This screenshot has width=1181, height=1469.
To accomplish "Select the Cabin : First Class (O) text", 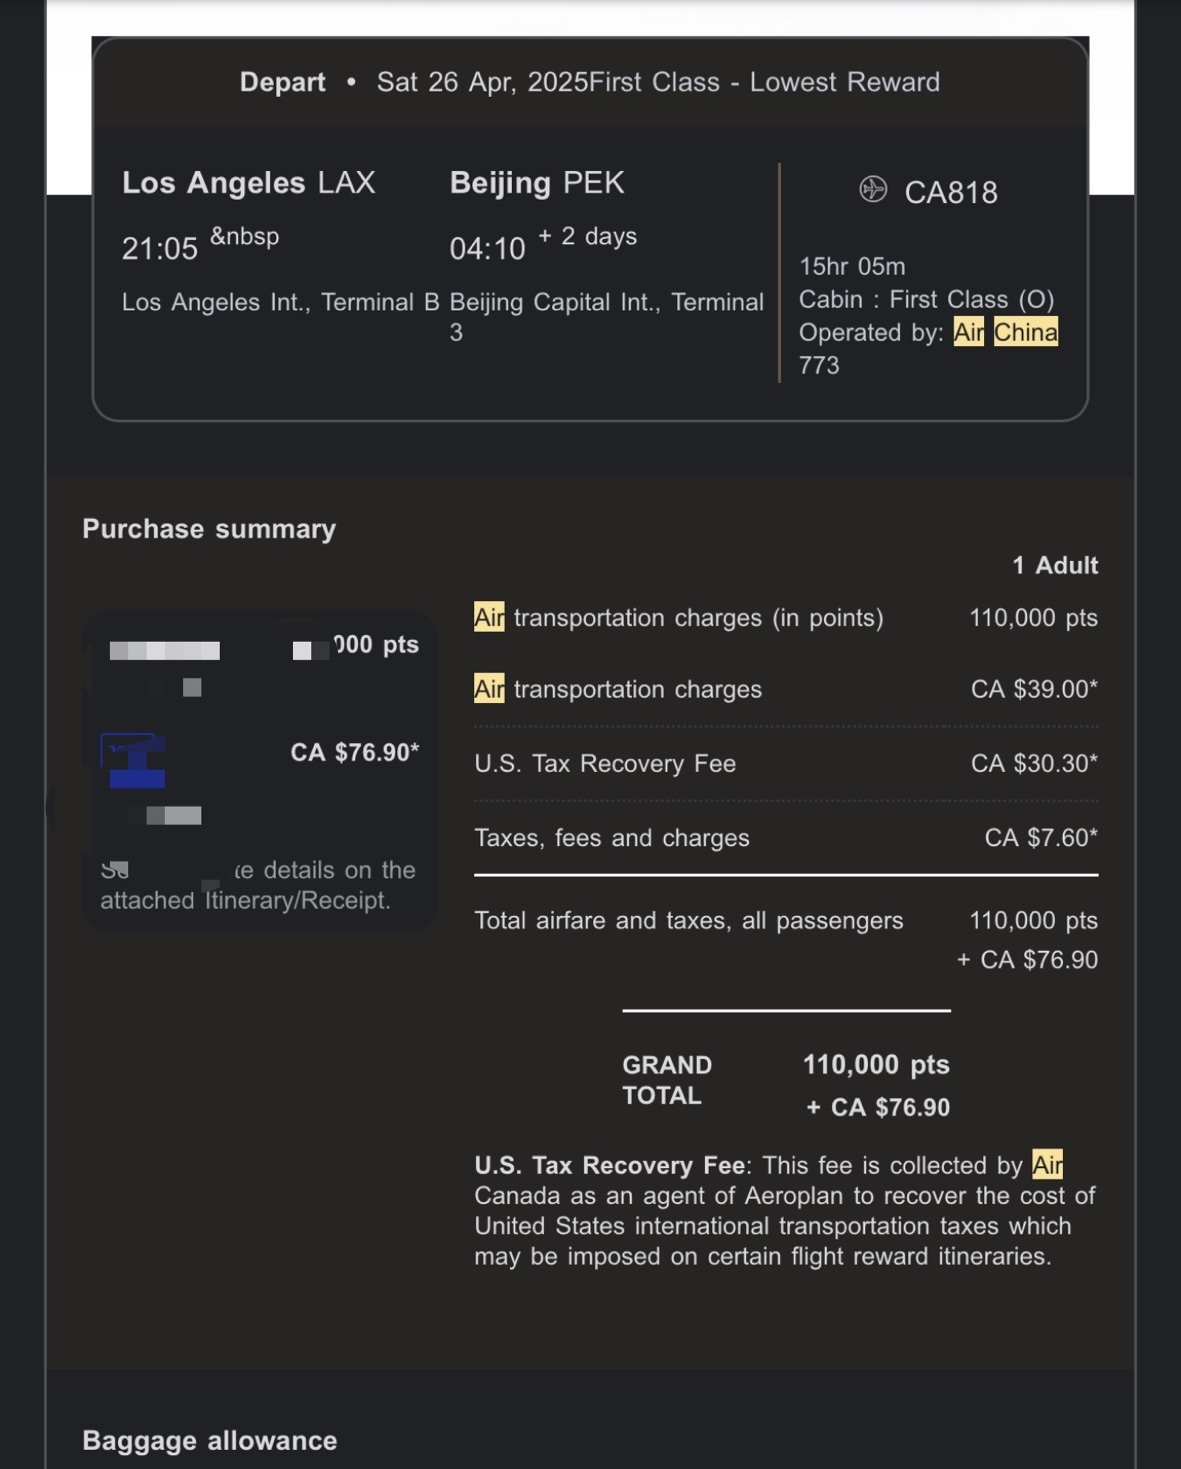I will (926, 300).
